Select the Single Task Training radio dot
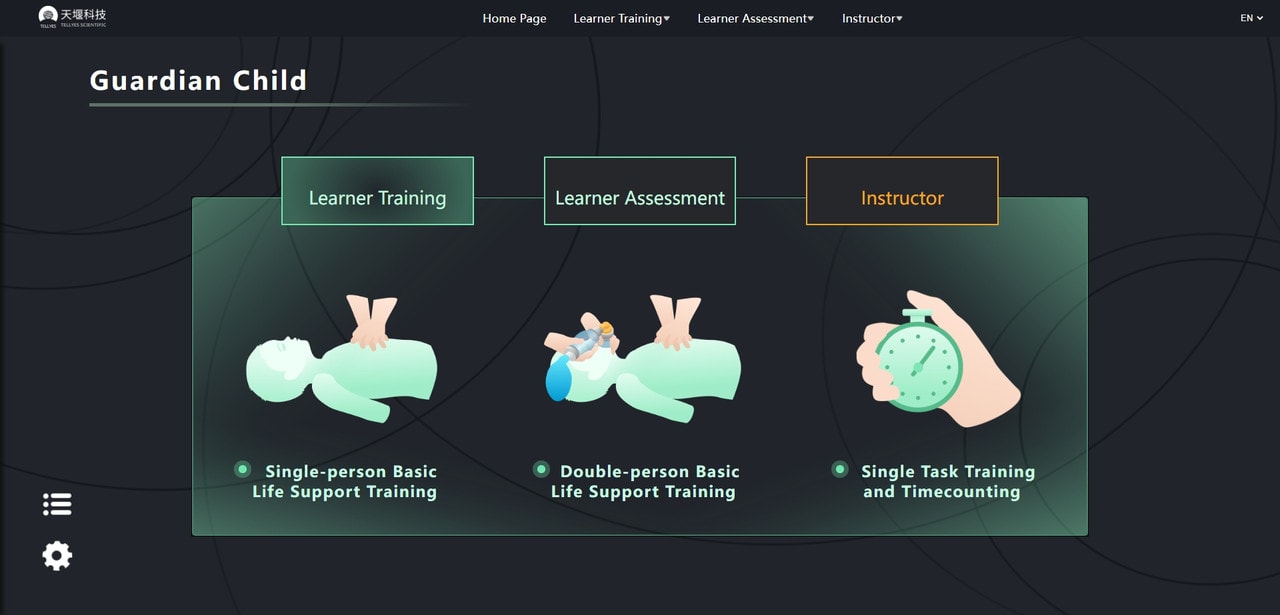The width and height of the screenshot is (1280, 615). [x=840, y=469]
